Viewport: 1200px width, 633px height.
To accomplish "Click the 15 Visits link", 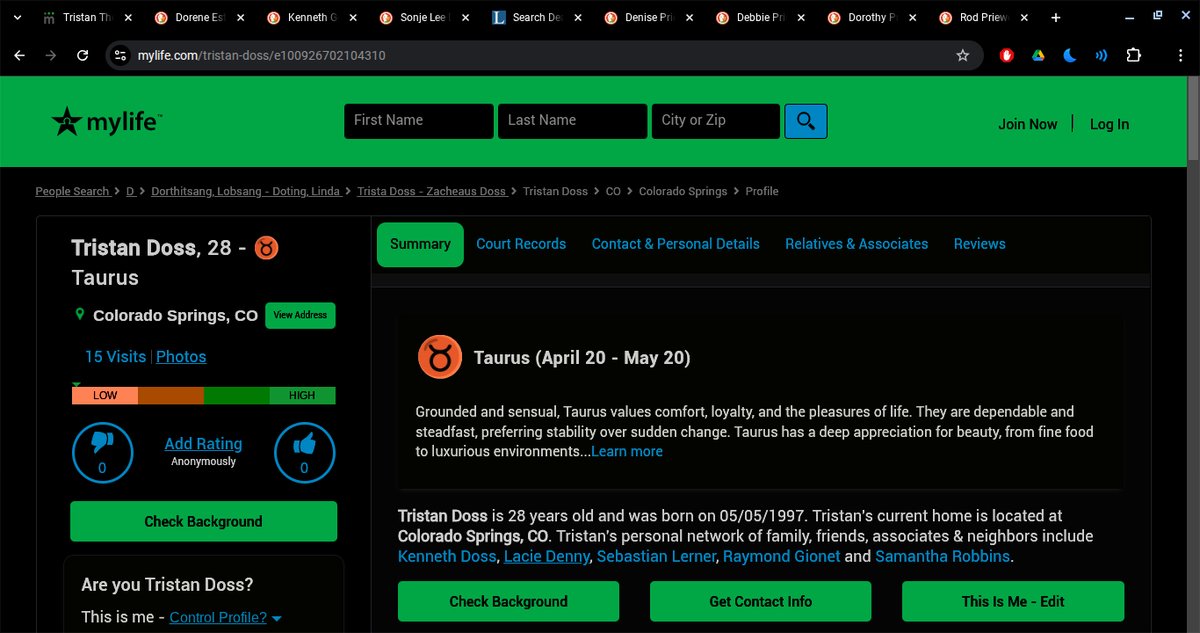I will tap(115, 357).
